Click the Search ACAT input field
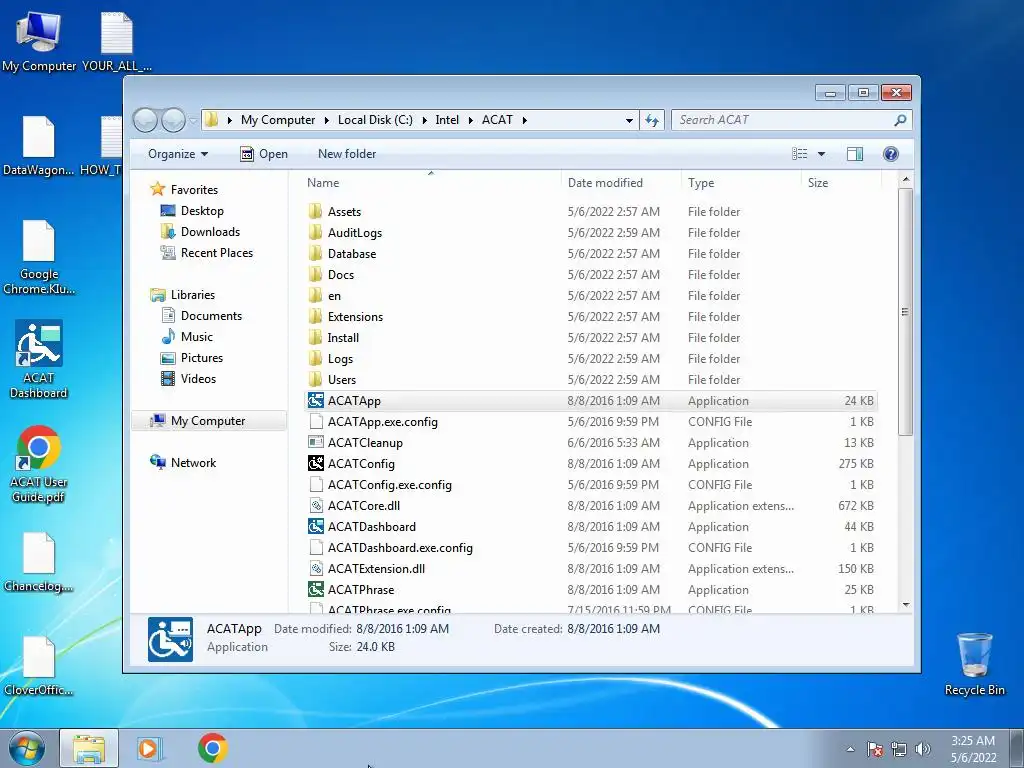1024x768 pixels. (784, 120)
